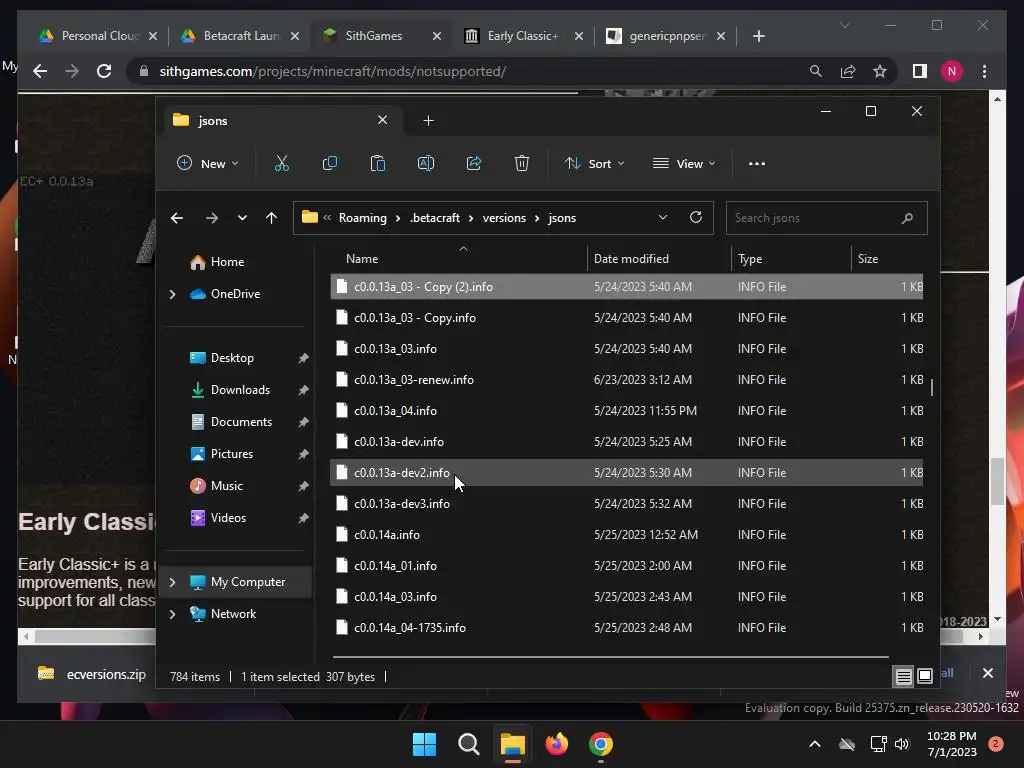
Task: Expand the OneDrive tree node
Action: coord(172,295)
